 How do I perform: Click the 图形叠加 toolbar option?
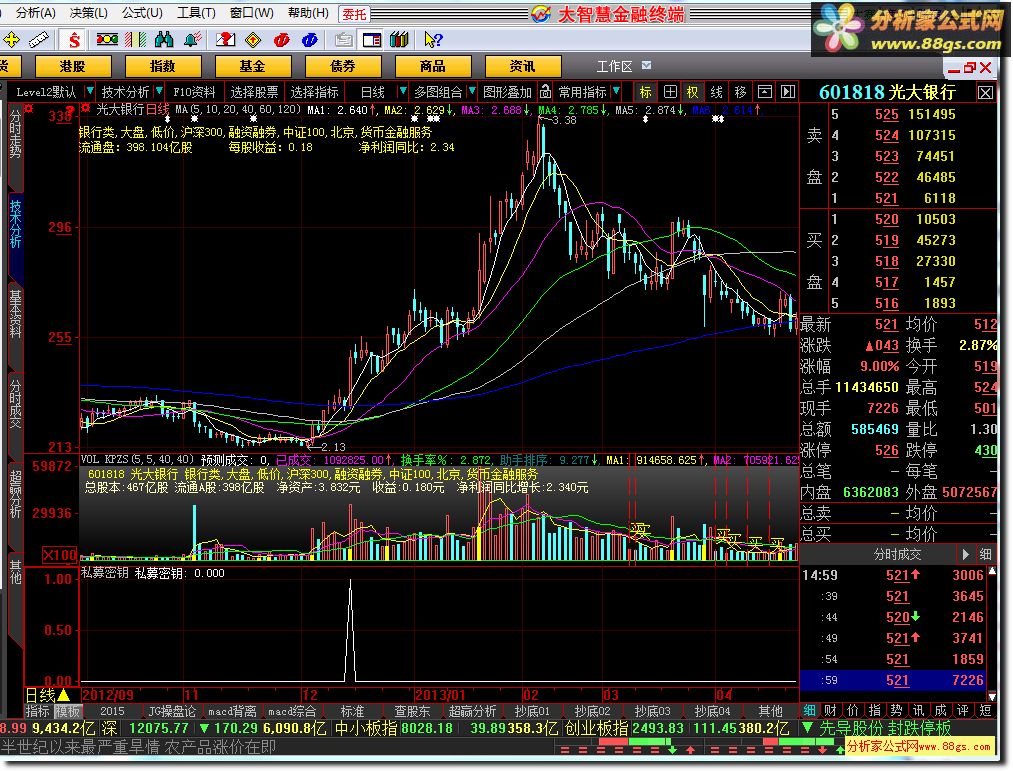[506, 92]
